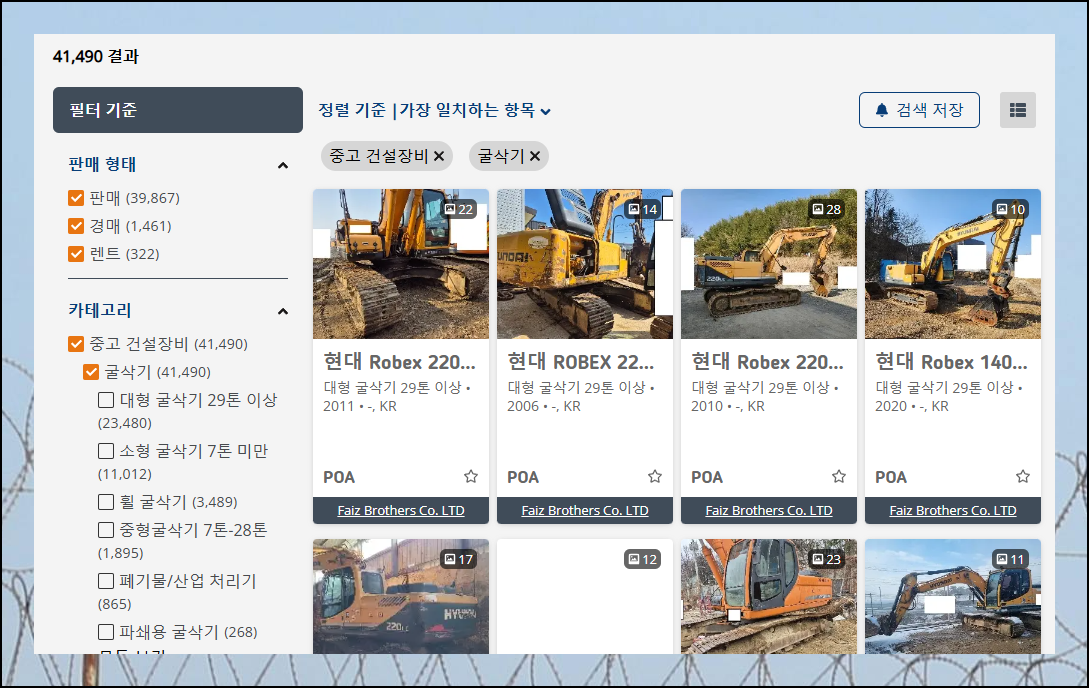Check the 폐기물/산업 처리기 checkbox
The image size is (1089, 688).
click(x=106, y=581)
